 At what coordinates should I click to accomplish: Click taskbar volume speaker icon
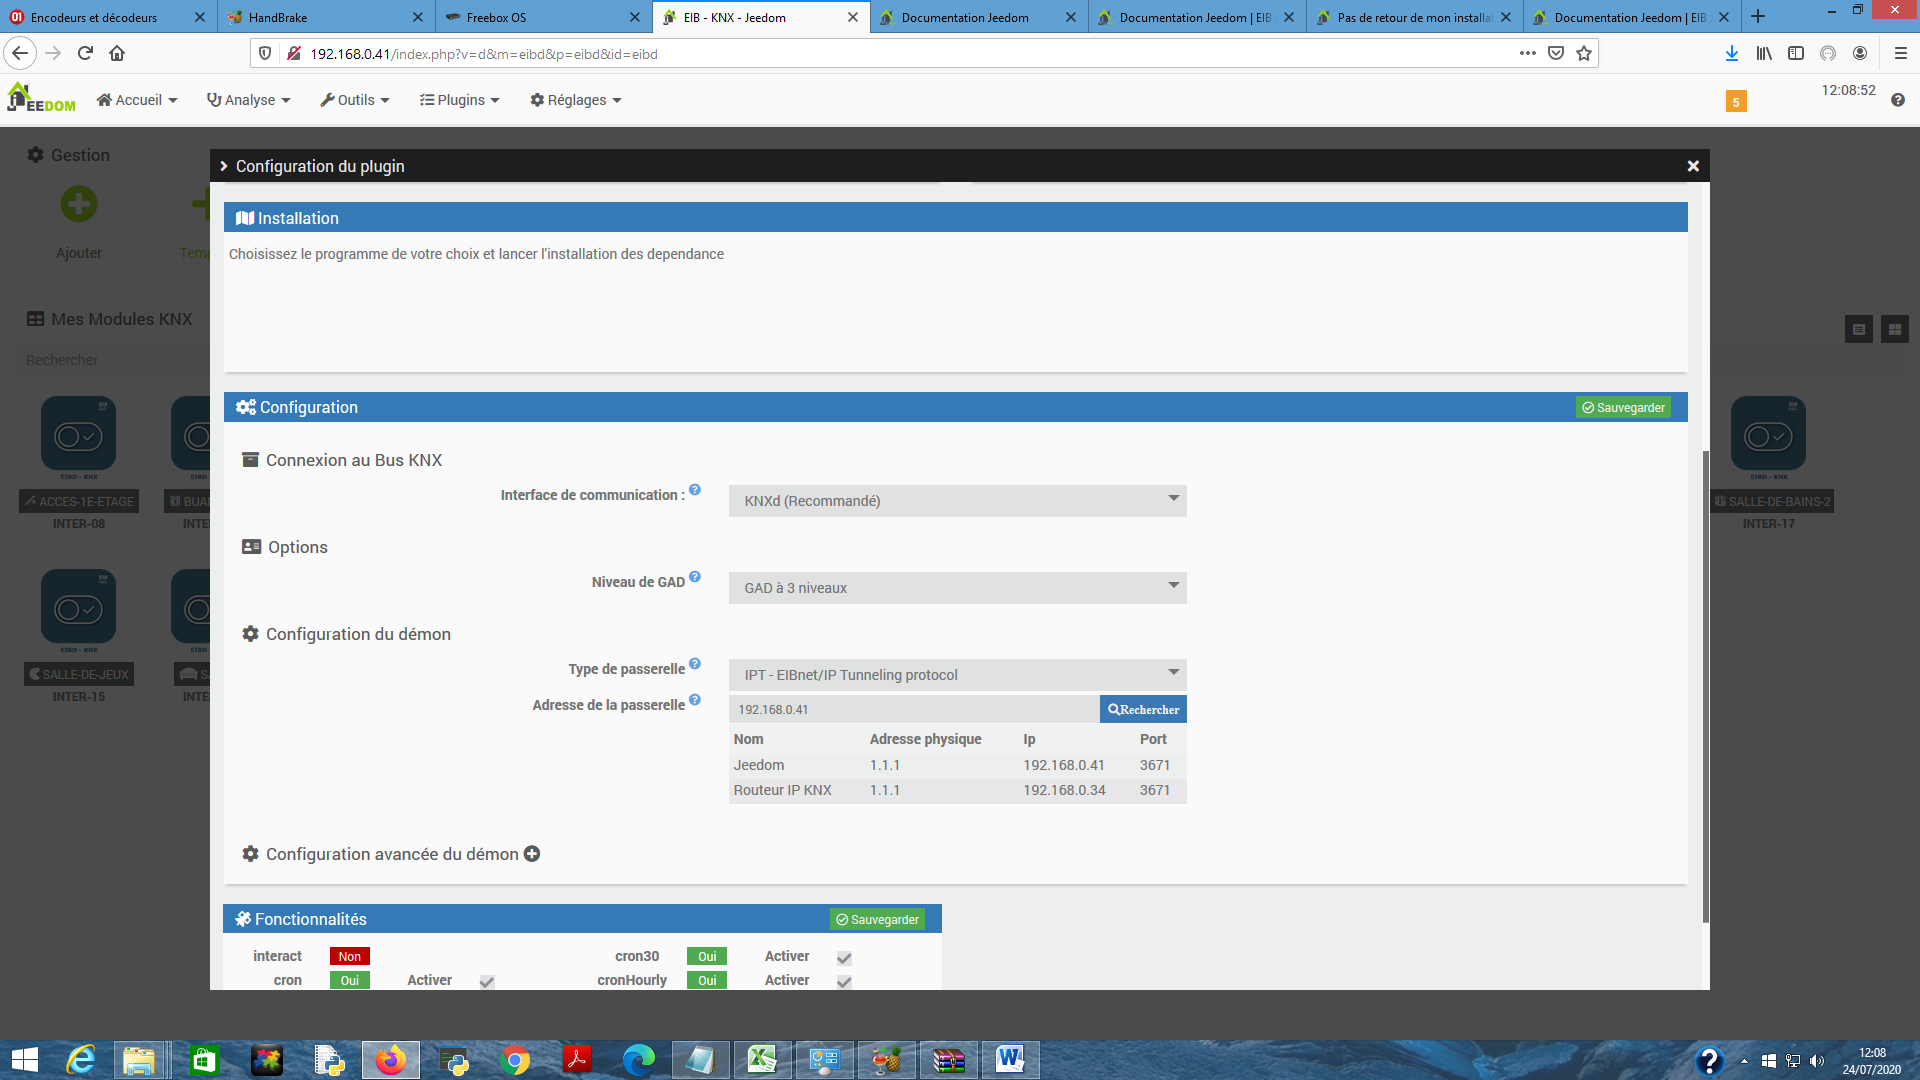[x=1817, y=1061]
